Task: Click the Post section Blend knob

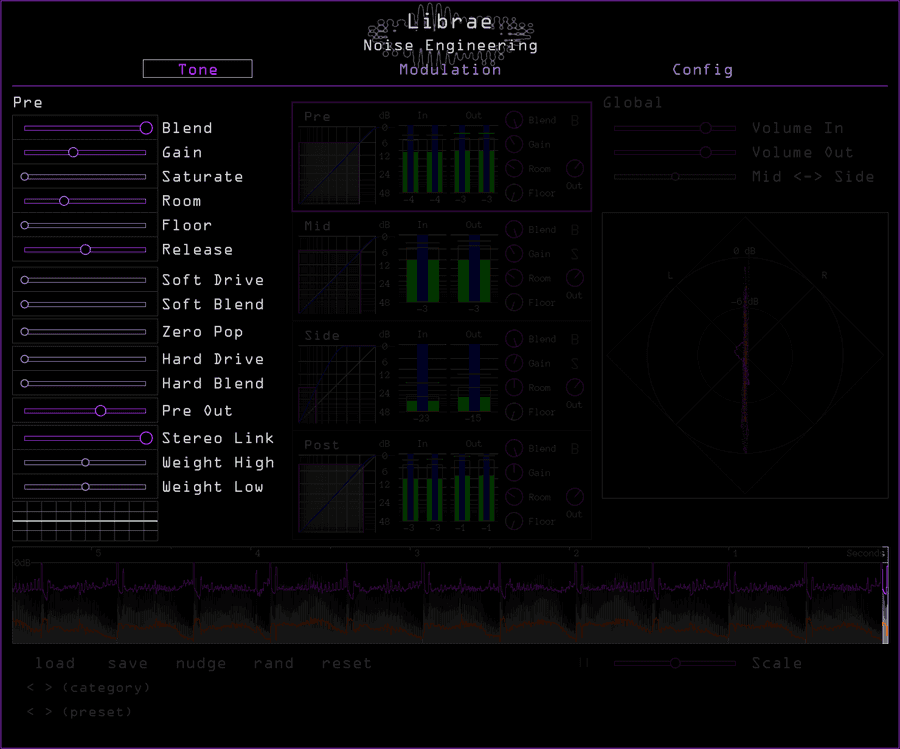Action: click(514, 448)
